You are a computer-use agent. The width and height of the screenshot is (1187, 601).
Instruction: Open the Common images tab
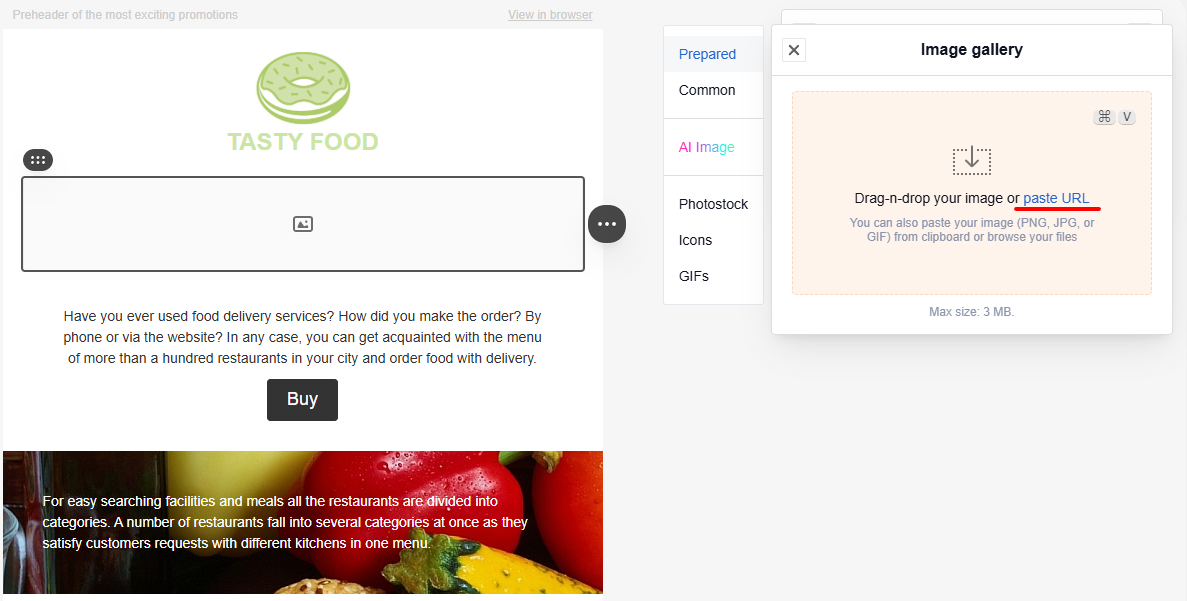click(707, 90)
